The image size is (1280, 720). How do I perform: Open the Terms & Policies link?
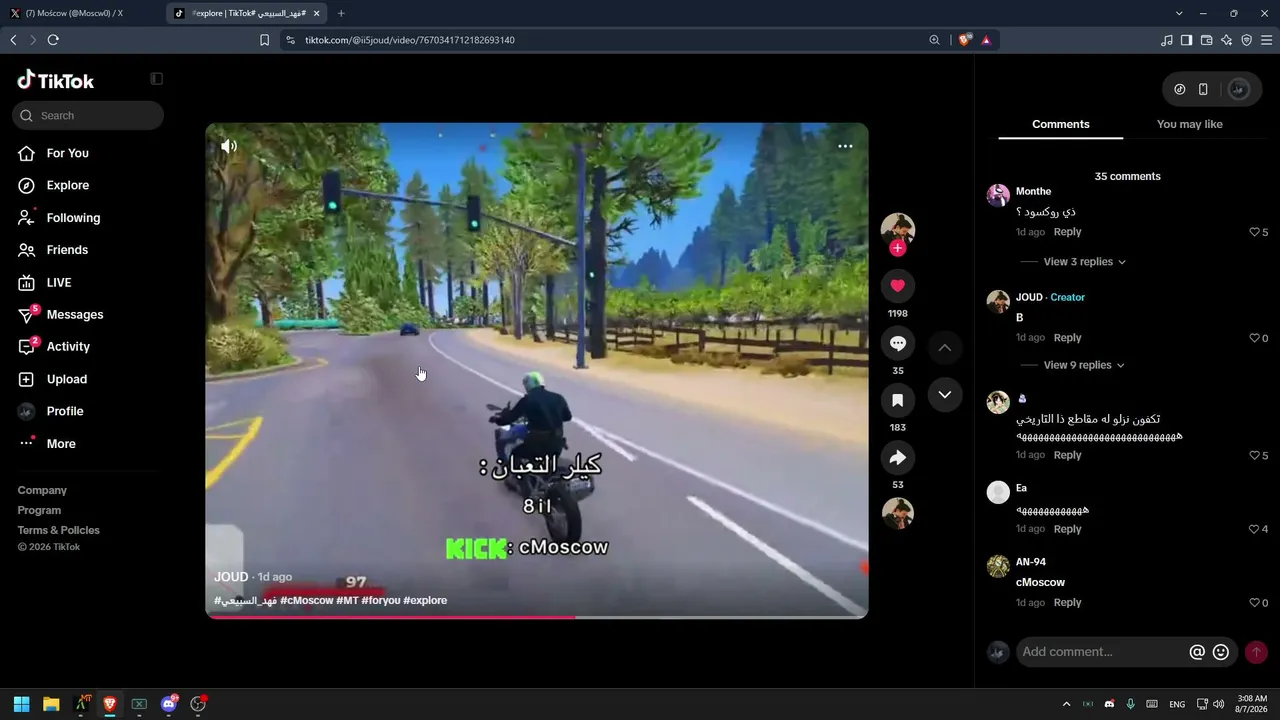coord(58,530)
